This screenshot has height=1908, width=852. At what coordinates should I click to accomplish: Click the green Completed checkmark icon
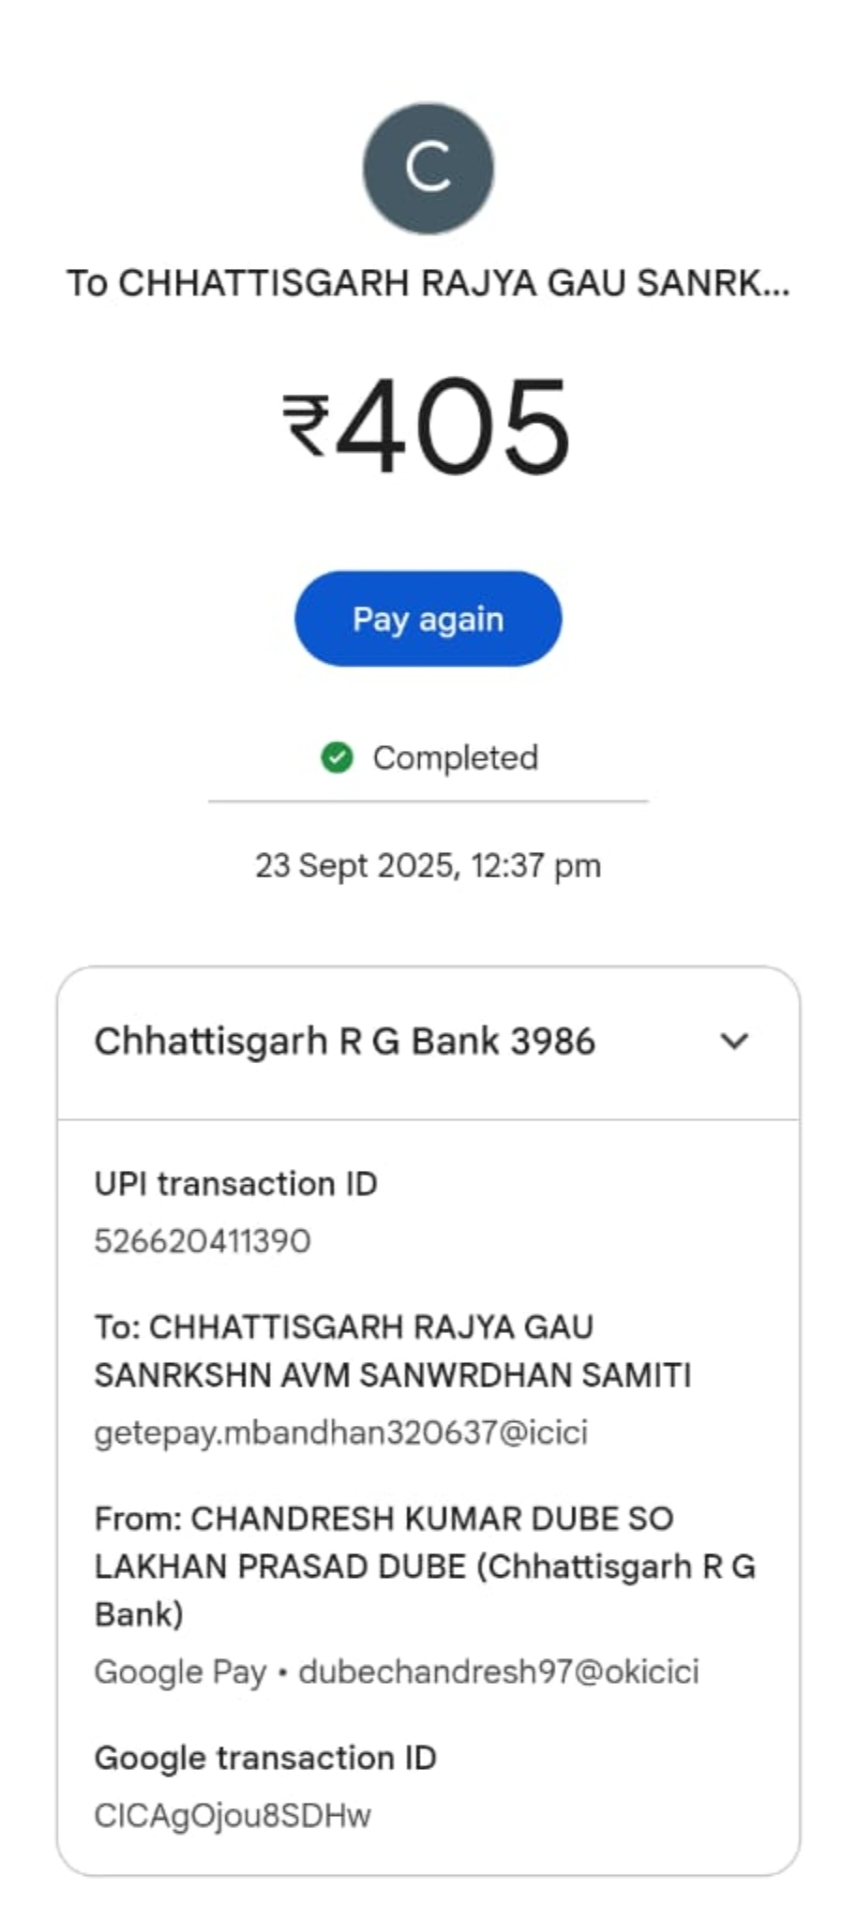pyautogui.click(x=337, y=758)
